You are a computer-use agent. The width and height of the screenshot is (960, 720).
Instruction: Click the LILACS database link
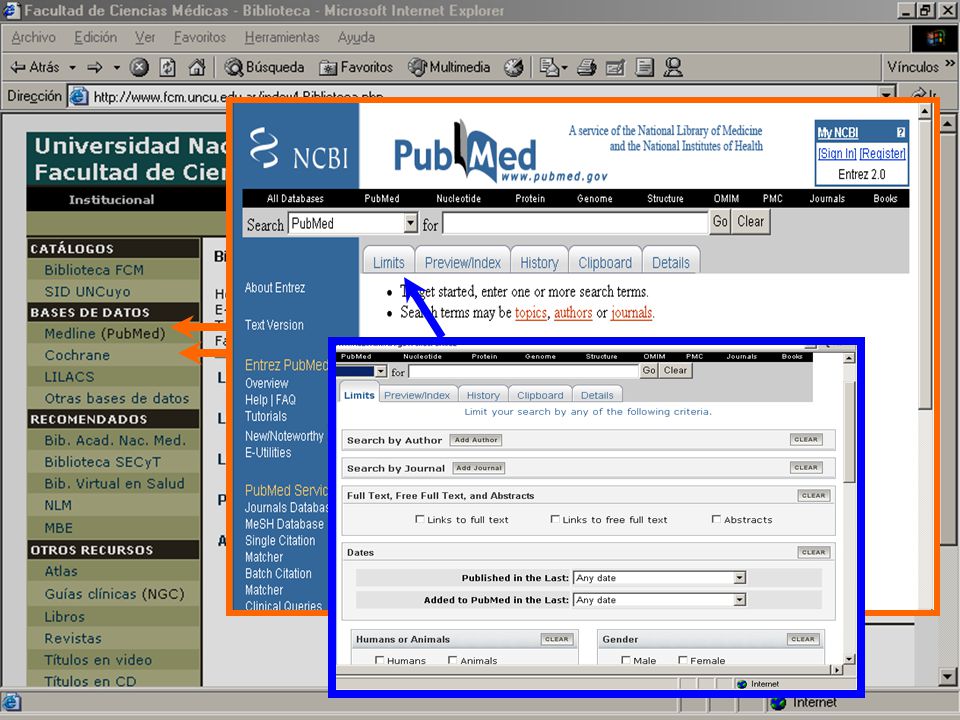pos(69,377)
